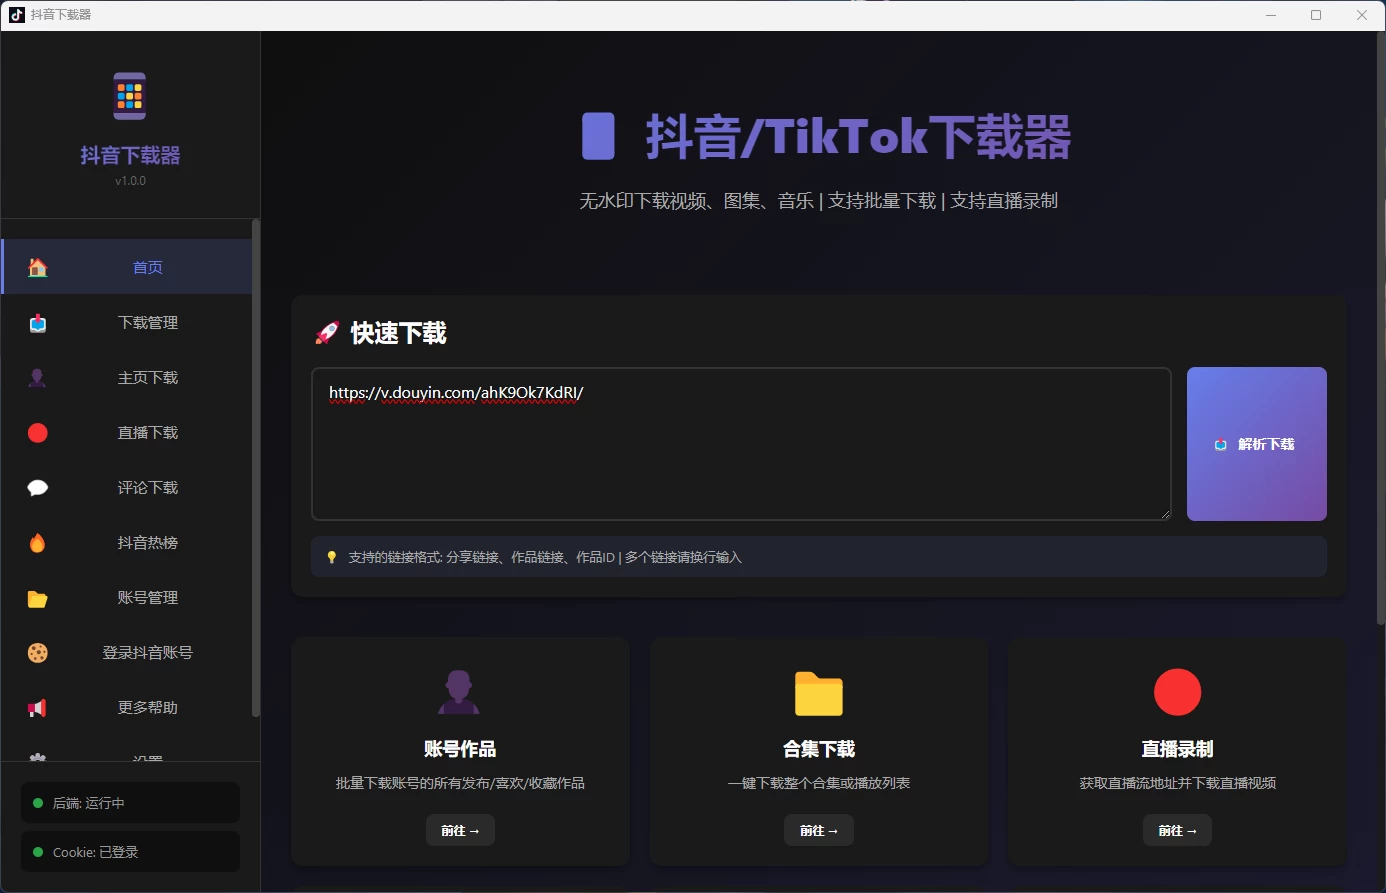This screenshot has width=1386, height=893.
Task: Click the 解析下载 button
Action: 1257,444
